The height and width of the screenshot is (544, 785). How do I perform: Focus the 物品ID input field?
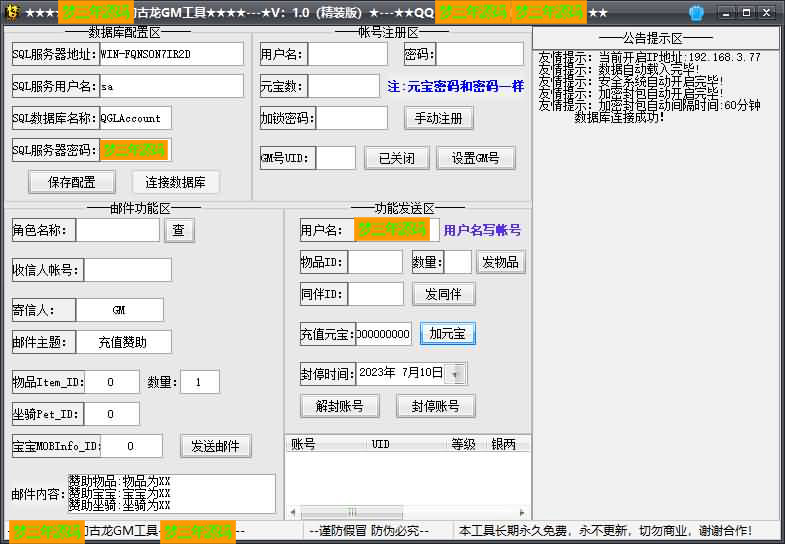click(375, 262)
